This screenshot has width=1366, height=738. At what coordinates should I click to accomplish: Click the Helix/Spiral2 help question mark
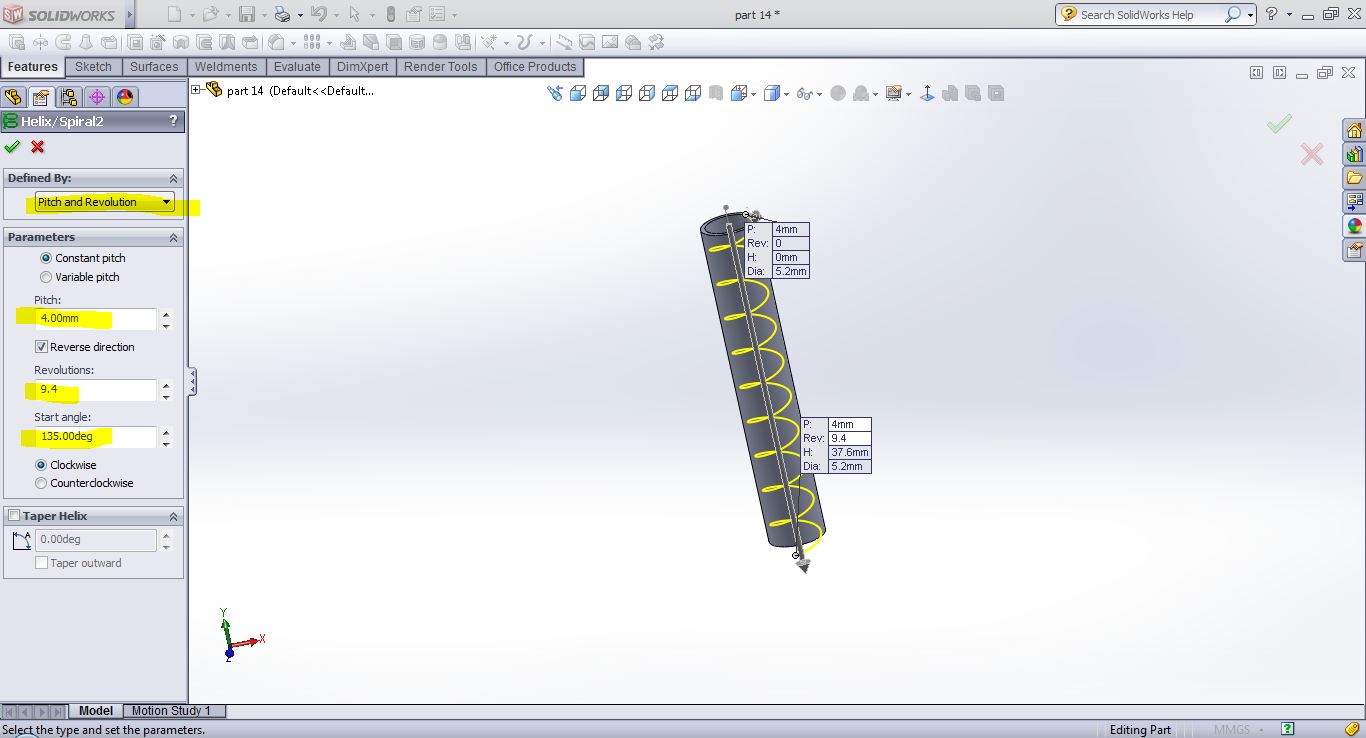(x=173, y=121)
